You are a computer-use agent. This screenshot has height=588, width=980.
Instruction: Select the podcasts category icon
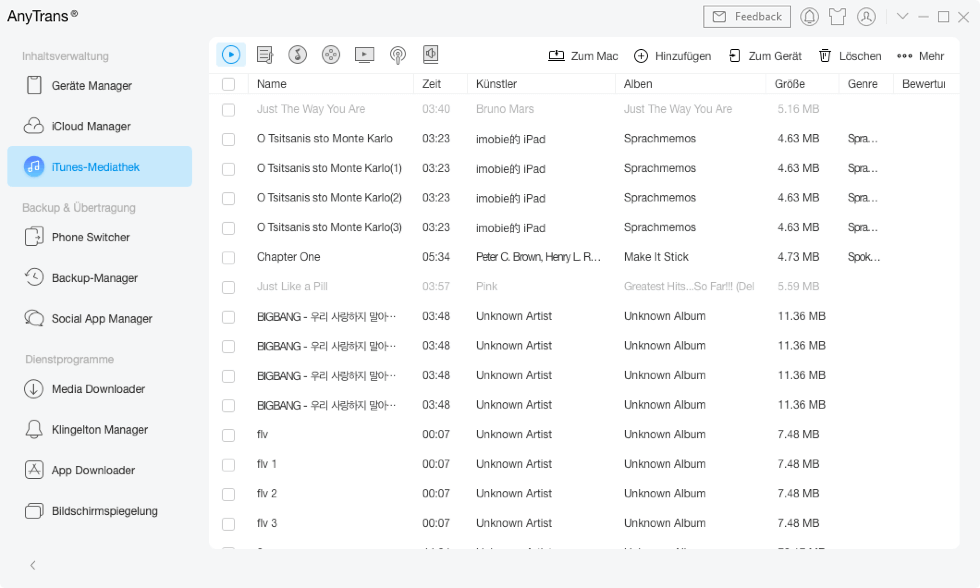point(397,55)
